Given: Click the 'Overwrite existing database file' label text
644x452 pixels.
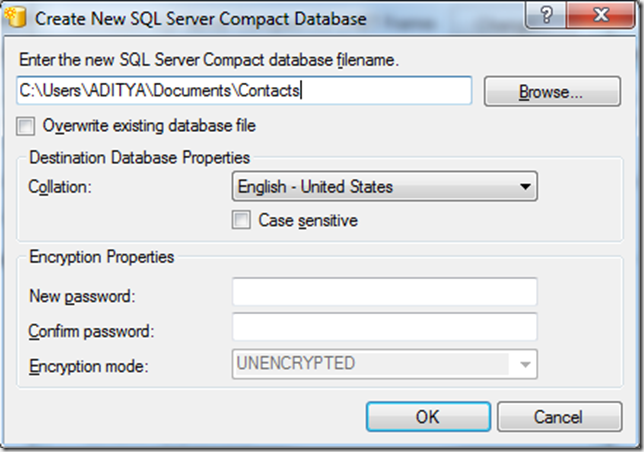Looking at the screenshot, I should (x=150, y=126).
